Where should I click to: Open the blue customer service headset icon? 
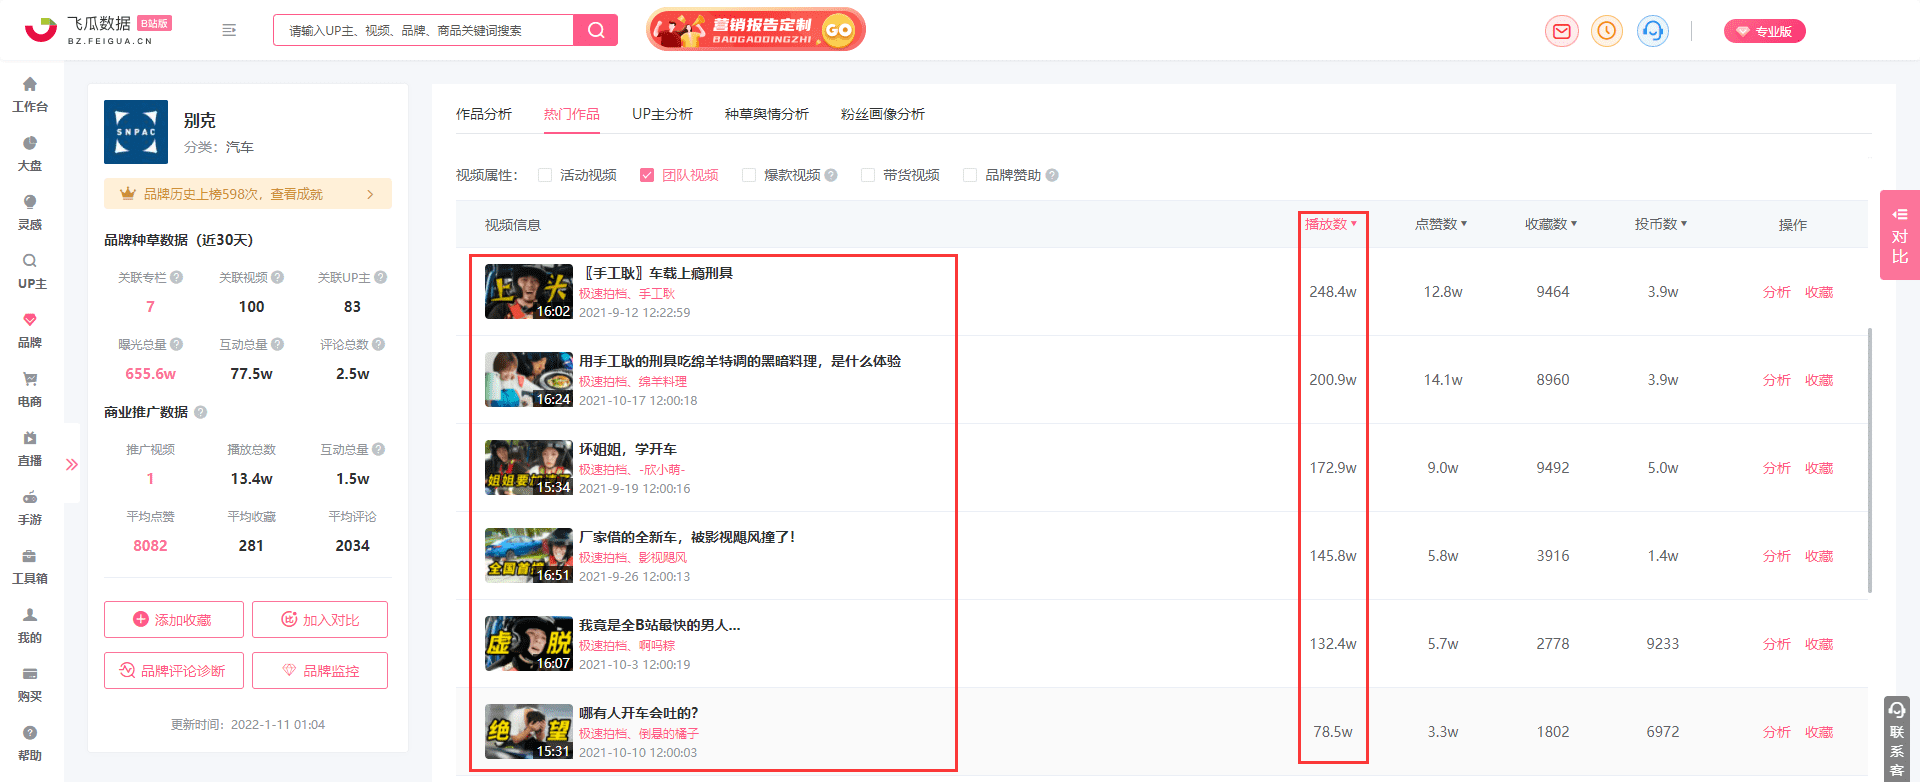click(x=1653, y=31)
